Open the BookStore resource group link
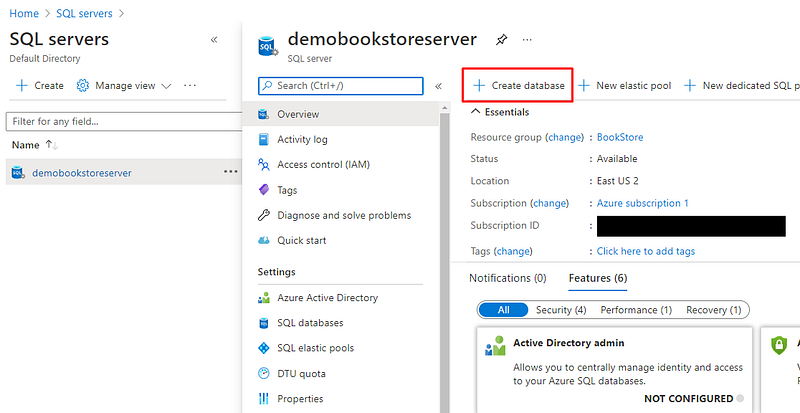The width and height of the screenshot is (800, 413). (620, 137)
